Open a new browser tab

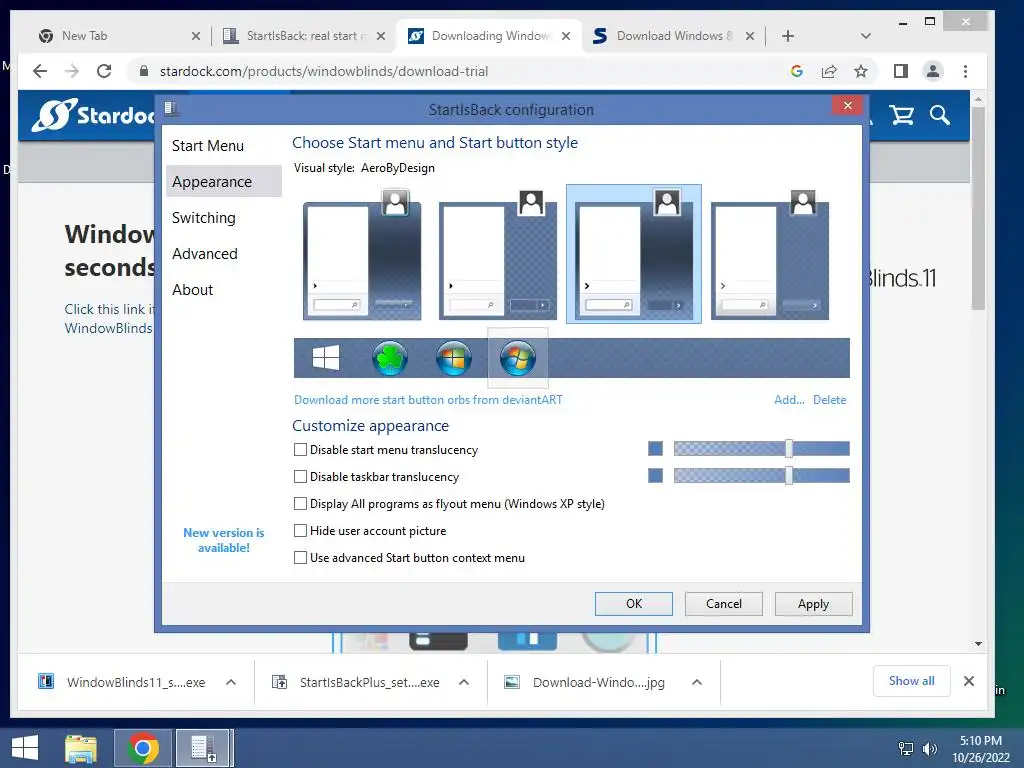[x=788, y=36]
